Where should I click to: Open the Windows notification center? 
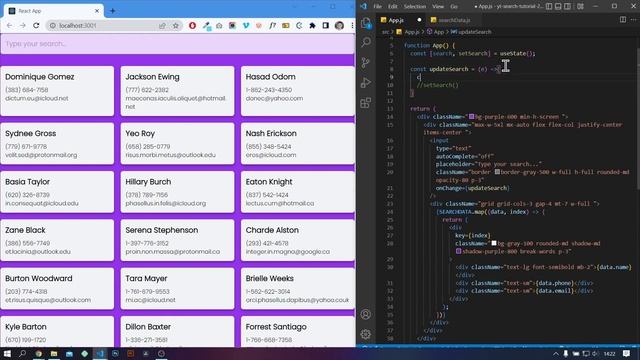(627, 353)
